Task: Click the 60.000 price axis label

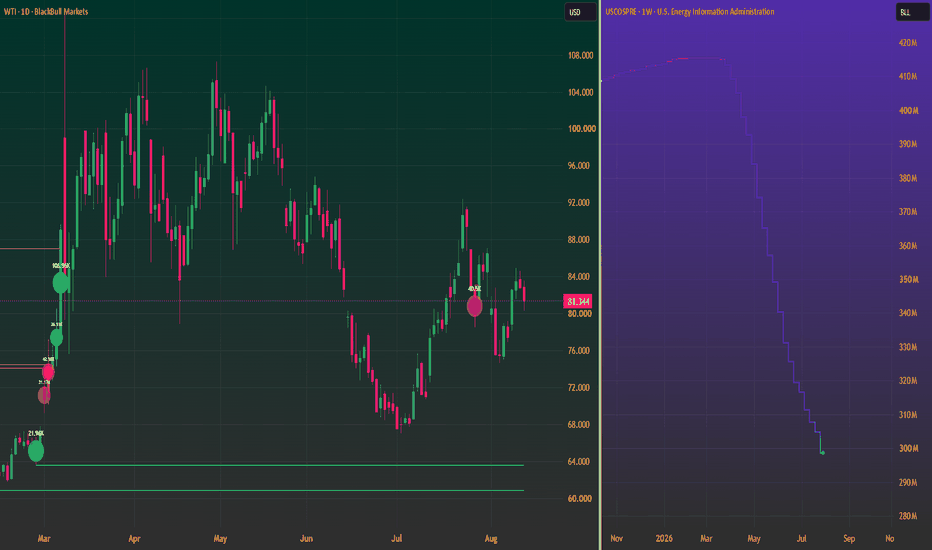Action: 579,498
